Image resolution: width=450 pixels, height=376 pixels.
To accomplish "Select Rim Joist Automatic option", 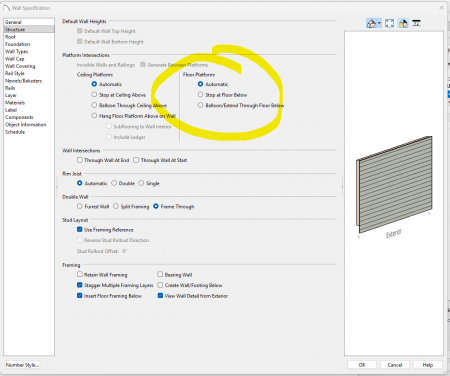I will pos(80,183).
